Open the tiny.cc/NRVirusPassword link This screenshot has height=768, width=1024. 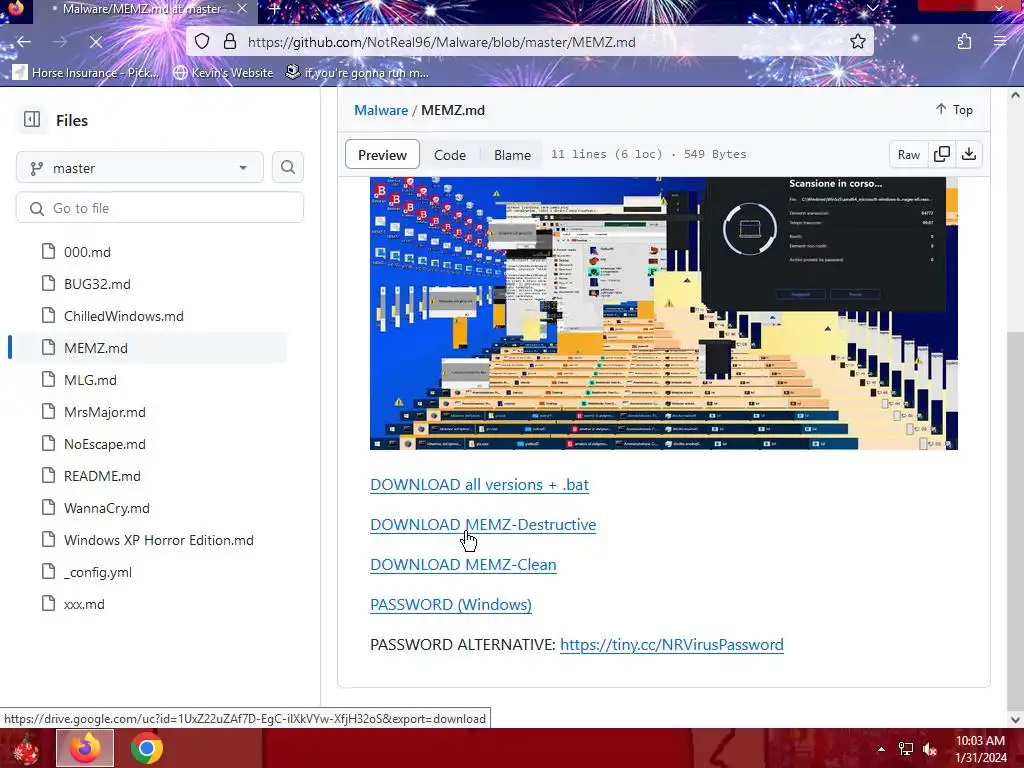click(671, 645)
